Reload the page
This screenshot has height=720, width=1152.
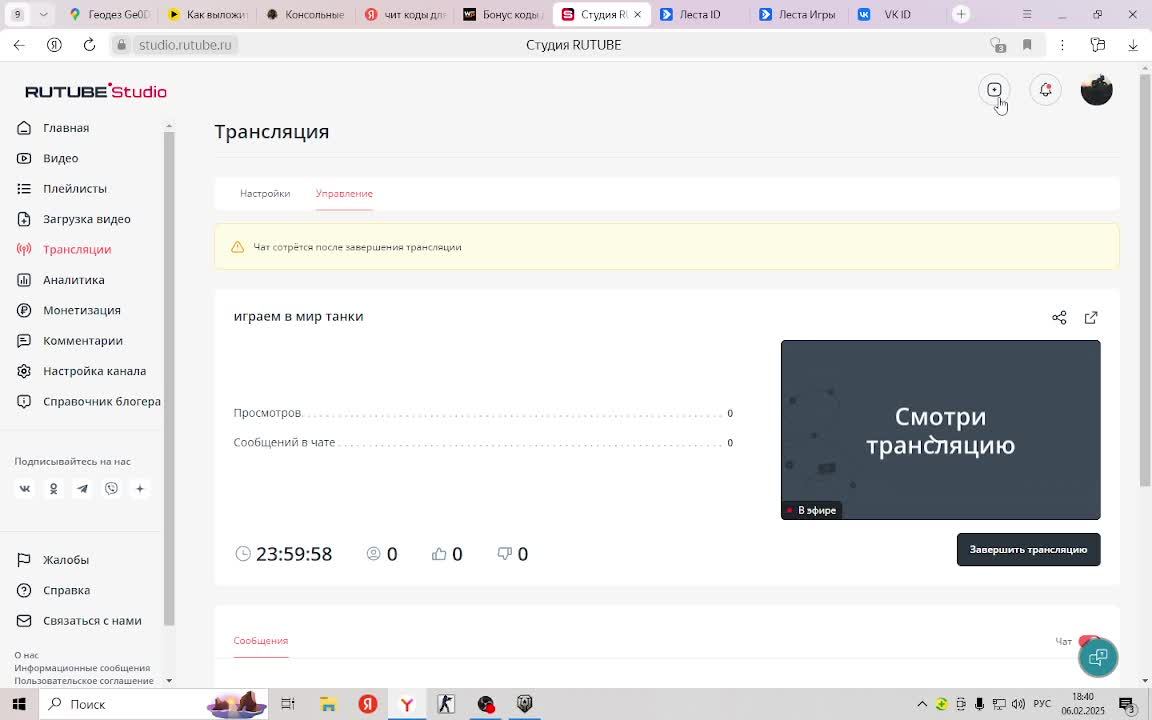click(x=89, y=45)
